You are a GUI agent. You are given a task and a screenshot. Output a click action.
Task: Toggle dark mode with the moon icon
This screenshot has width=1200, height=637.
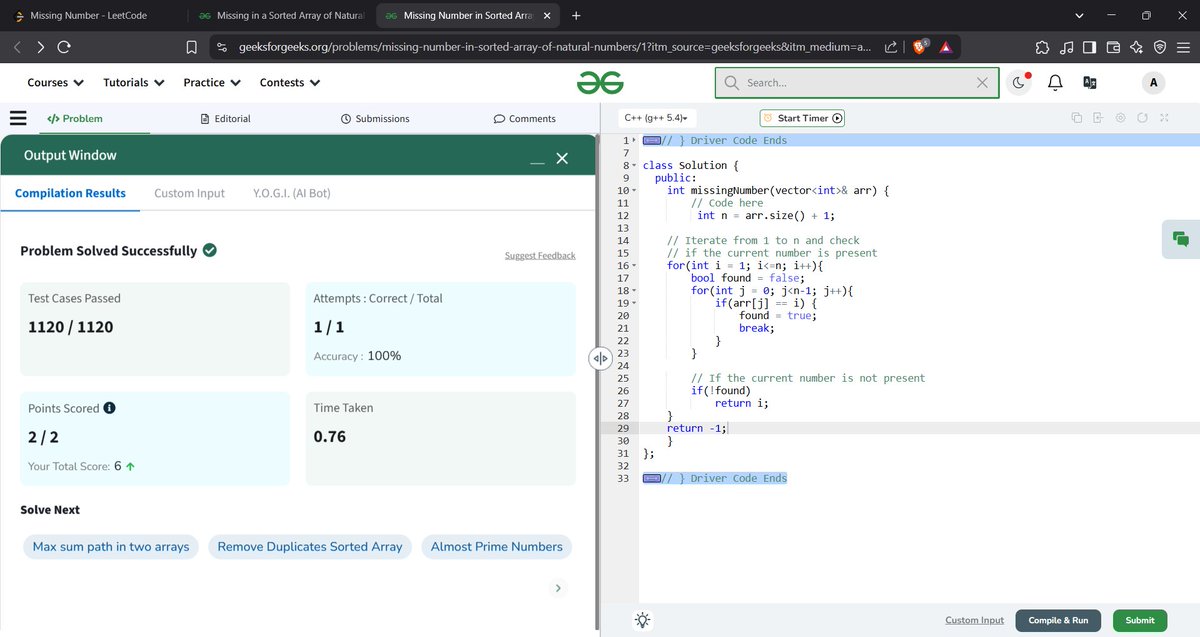[1018, 83]
